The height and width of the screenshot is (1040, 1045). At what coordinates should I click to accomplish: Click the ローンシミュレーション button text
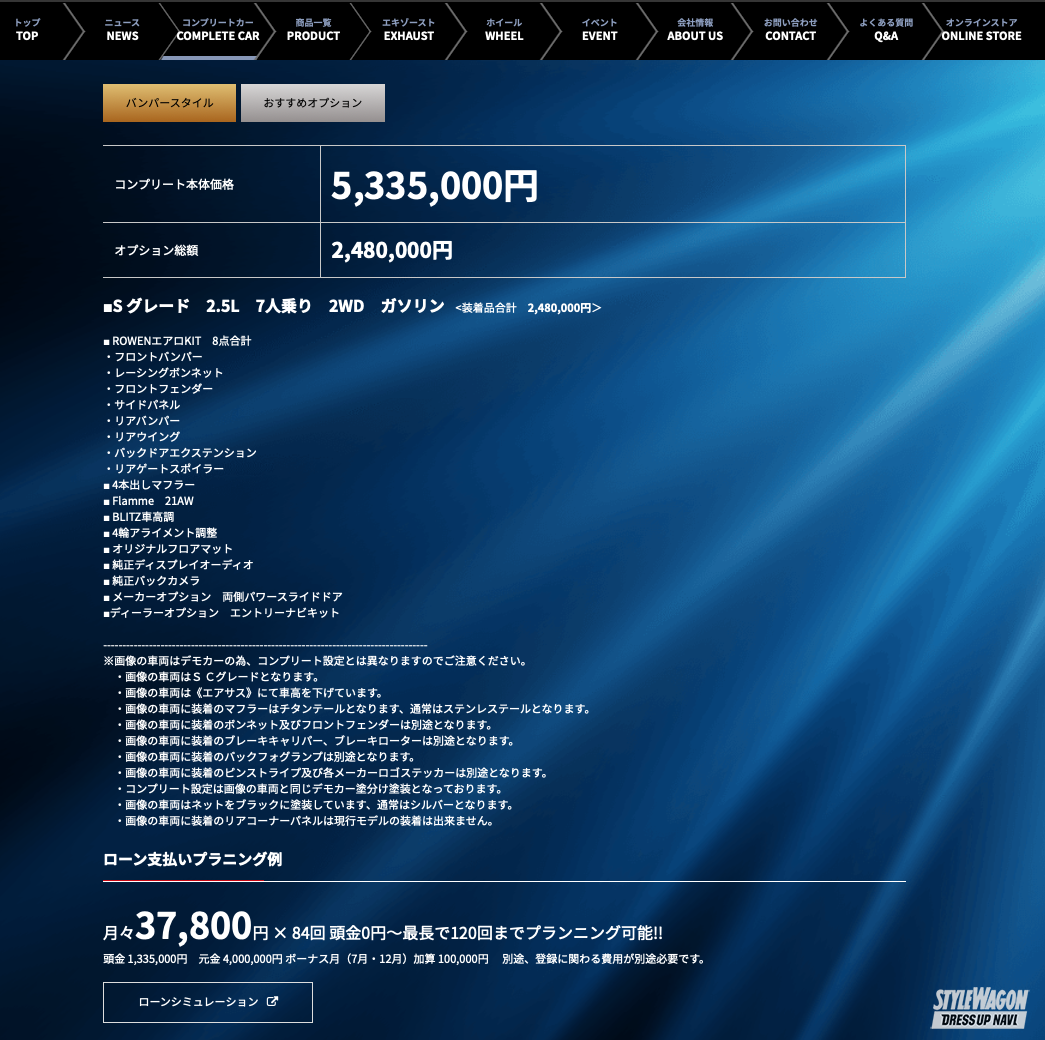(198, 1002)
